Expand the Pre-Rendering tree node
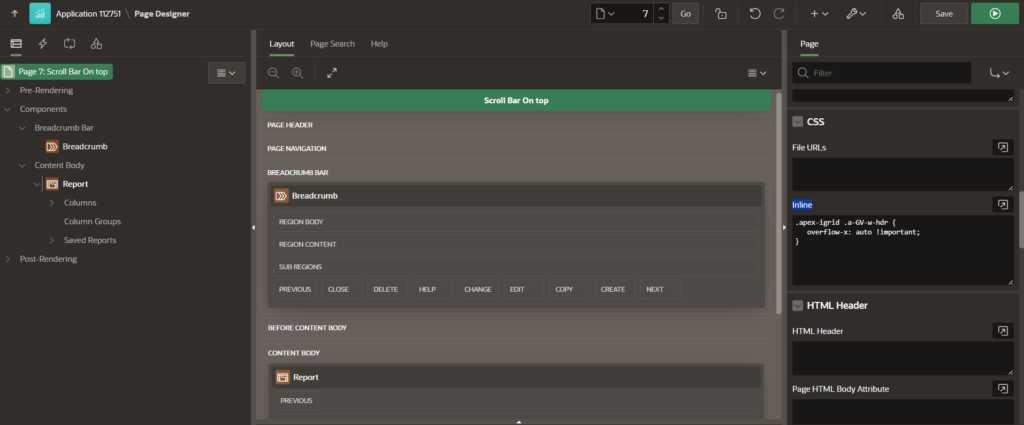 (8, 90)
